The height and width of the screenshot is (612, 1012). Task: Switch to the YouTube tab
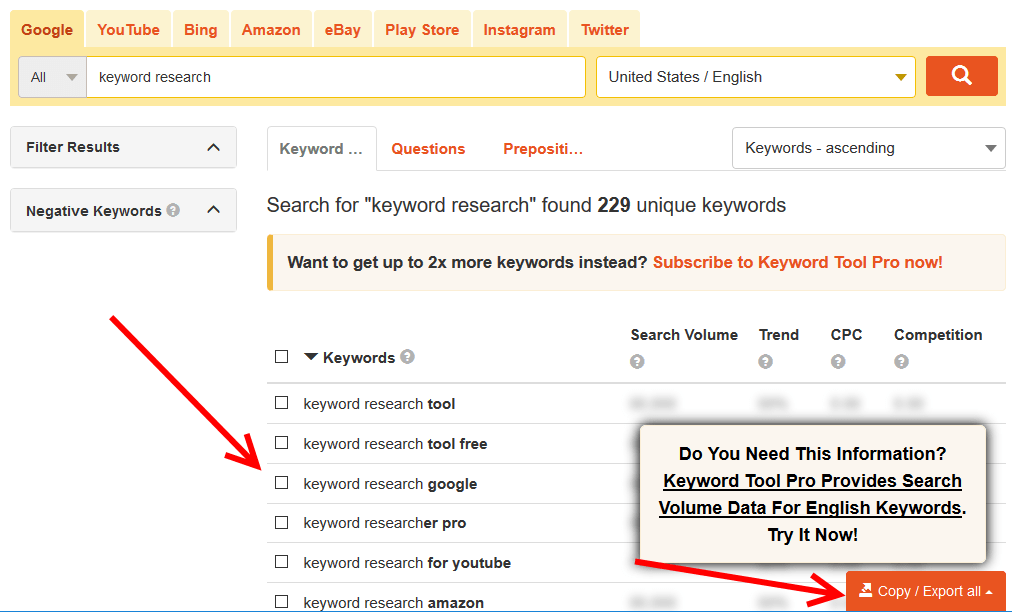tap(128, 30)
